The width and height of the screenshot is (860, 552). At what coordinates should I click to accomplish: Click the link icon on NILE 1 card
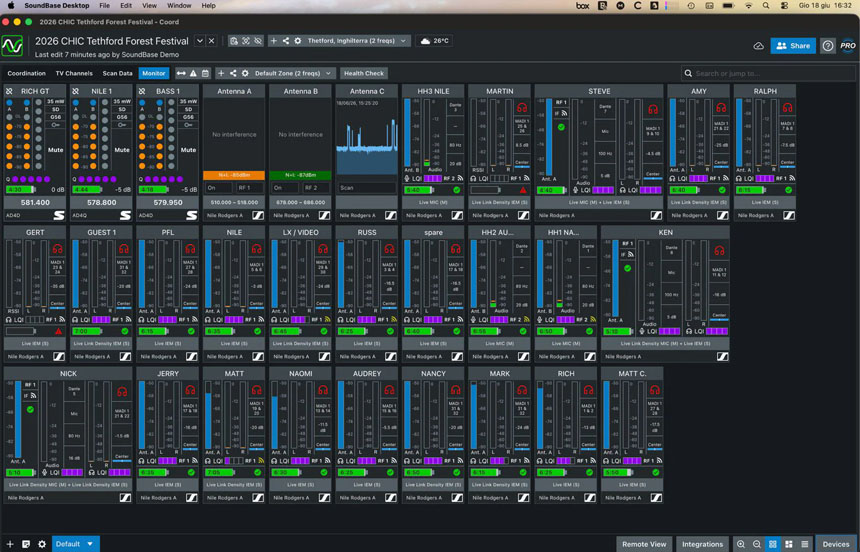[76, 91]
